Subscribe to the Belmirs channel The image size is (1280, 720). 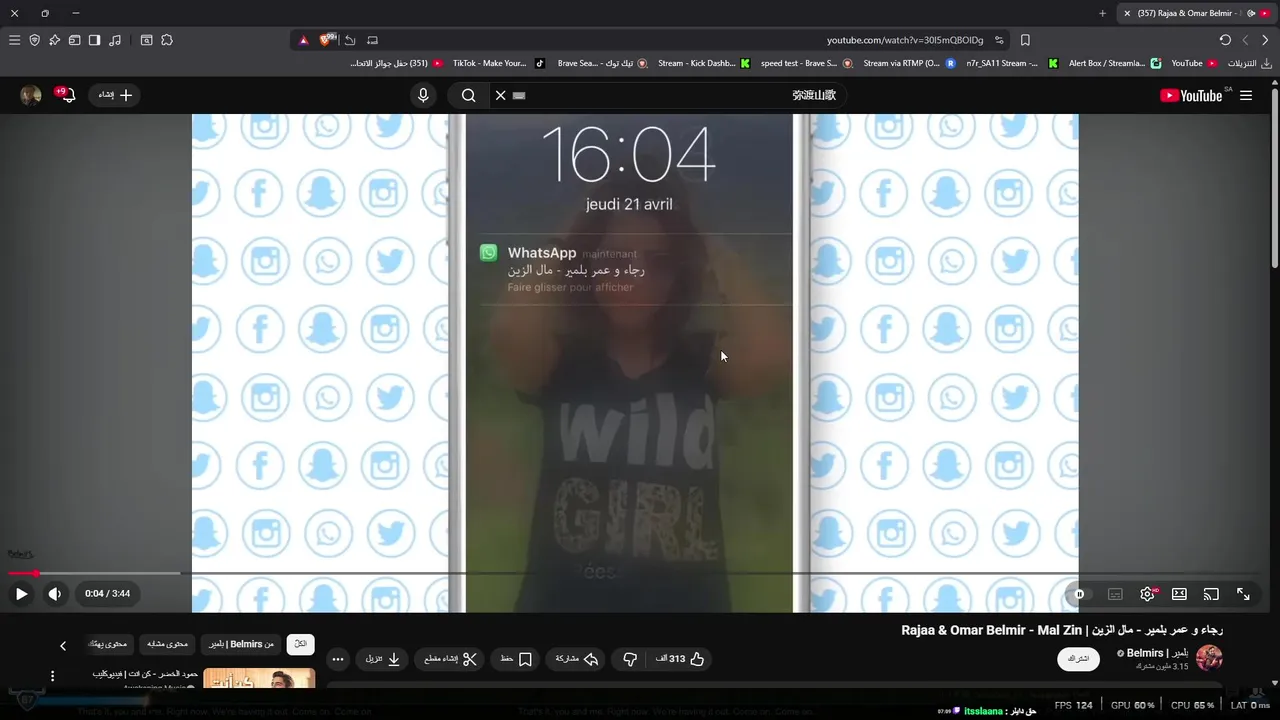(x=1078, y=659)
